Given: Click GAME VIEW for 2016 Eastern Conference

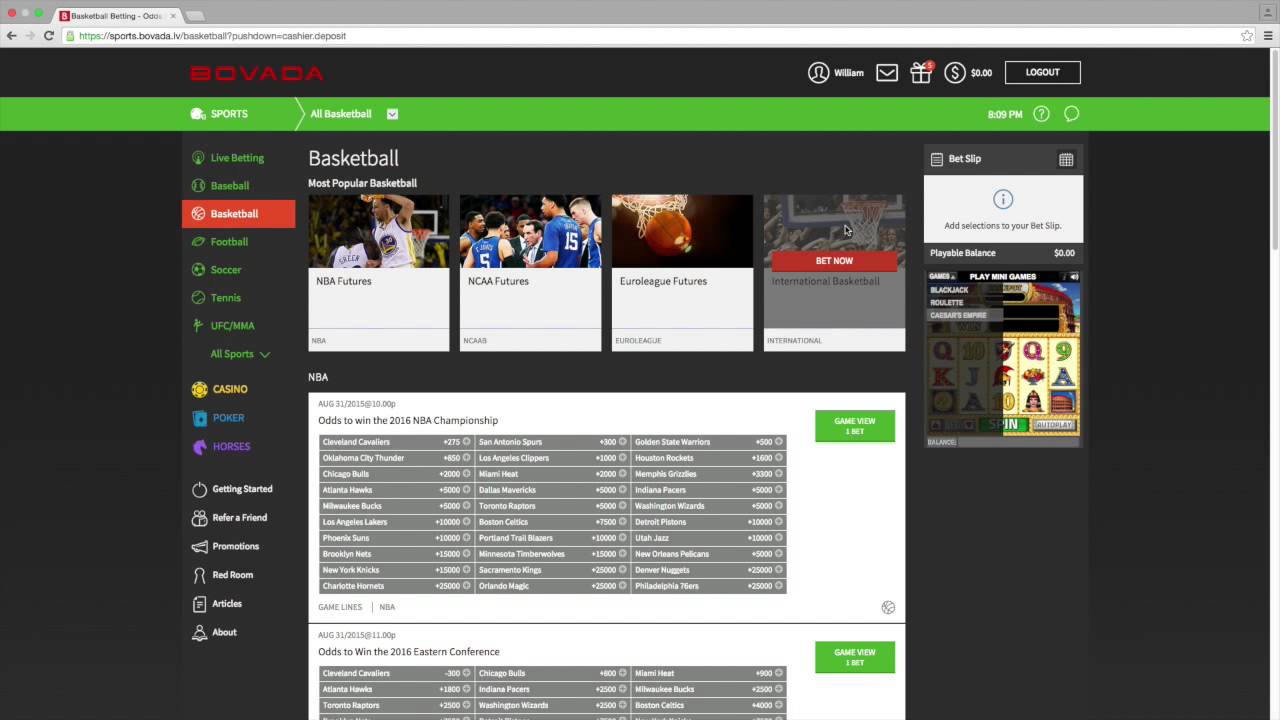Looking at the screenshot, I should (855, 657).
